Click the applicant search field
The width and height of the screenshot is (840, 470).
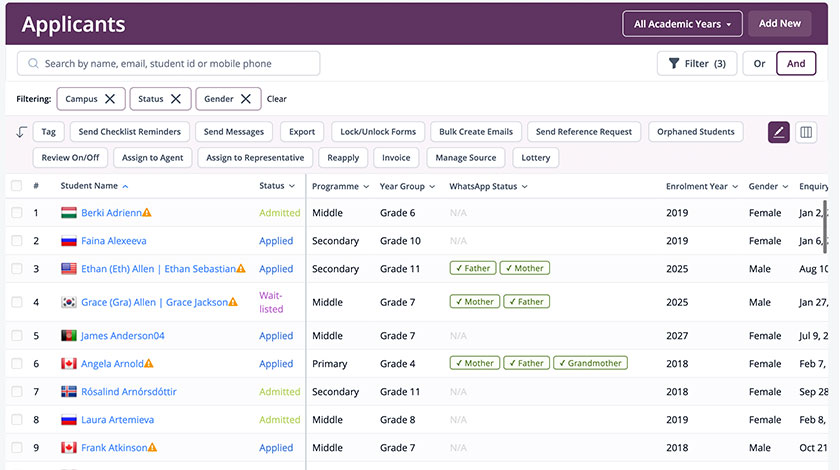click(x=169, y=63)
